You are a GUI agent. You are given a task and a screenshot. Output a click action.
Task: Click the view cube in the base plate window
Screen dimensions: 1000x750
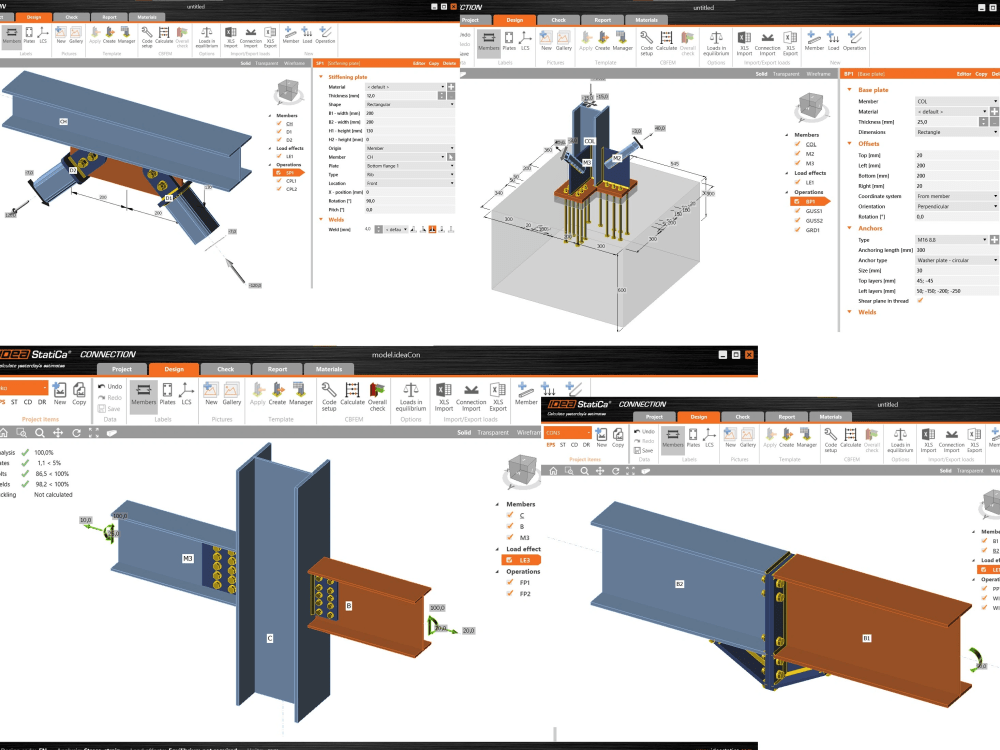tap(811, 106)
